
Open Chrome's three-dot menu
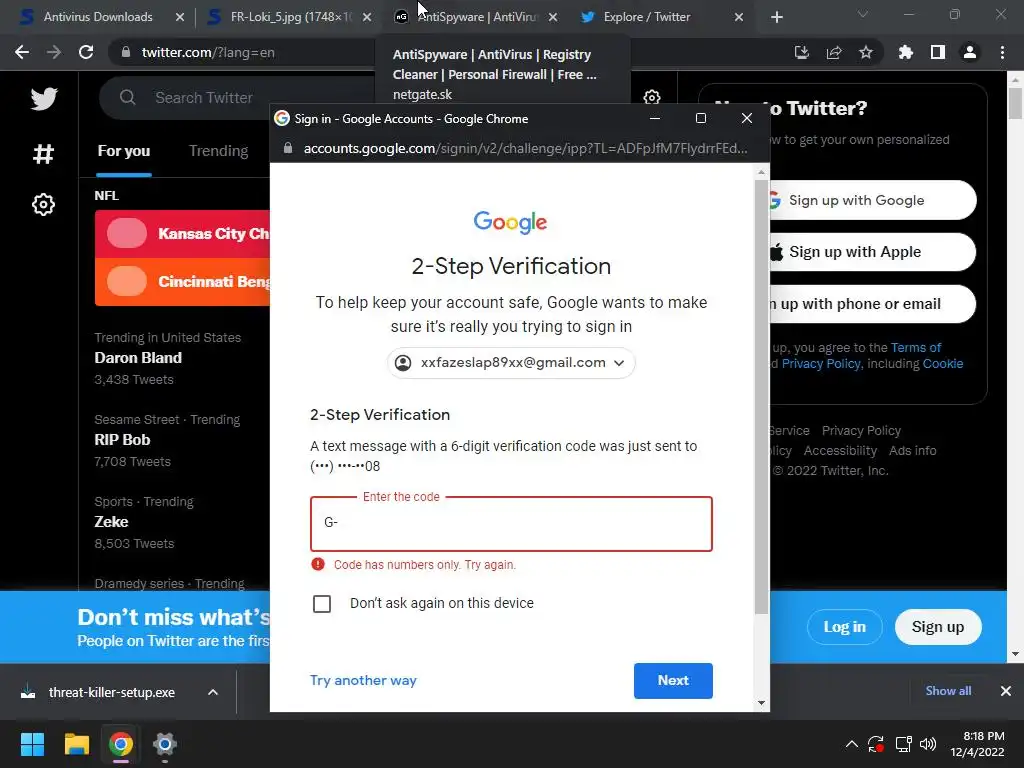1002,52
